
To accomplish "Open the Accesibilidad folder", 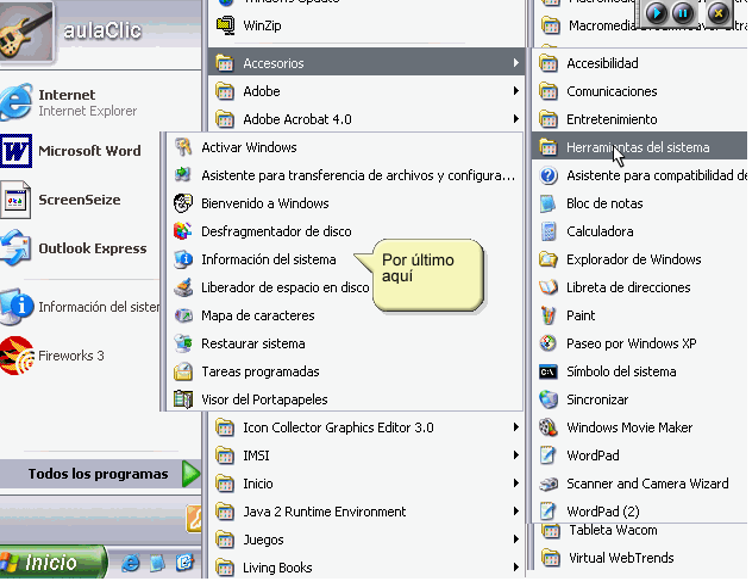I will tap(640, 63).
